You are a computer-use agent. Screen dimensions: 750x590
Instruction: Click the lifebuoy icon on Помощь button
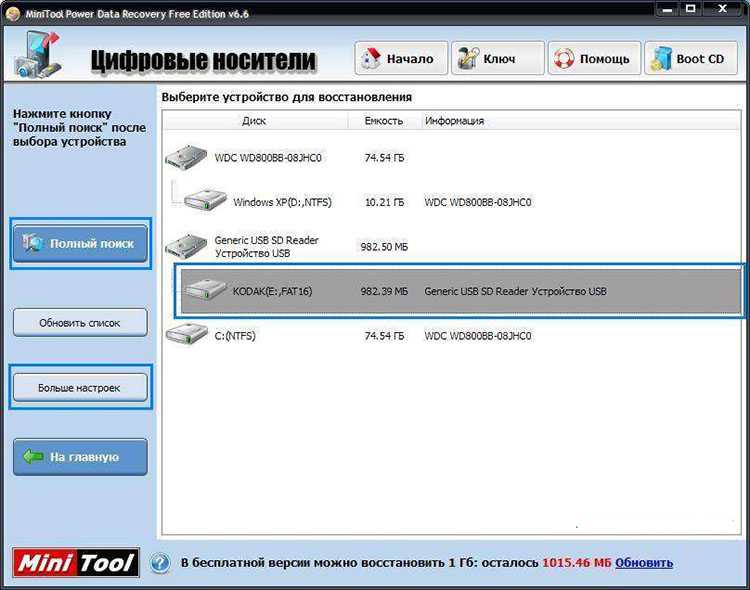564,59
